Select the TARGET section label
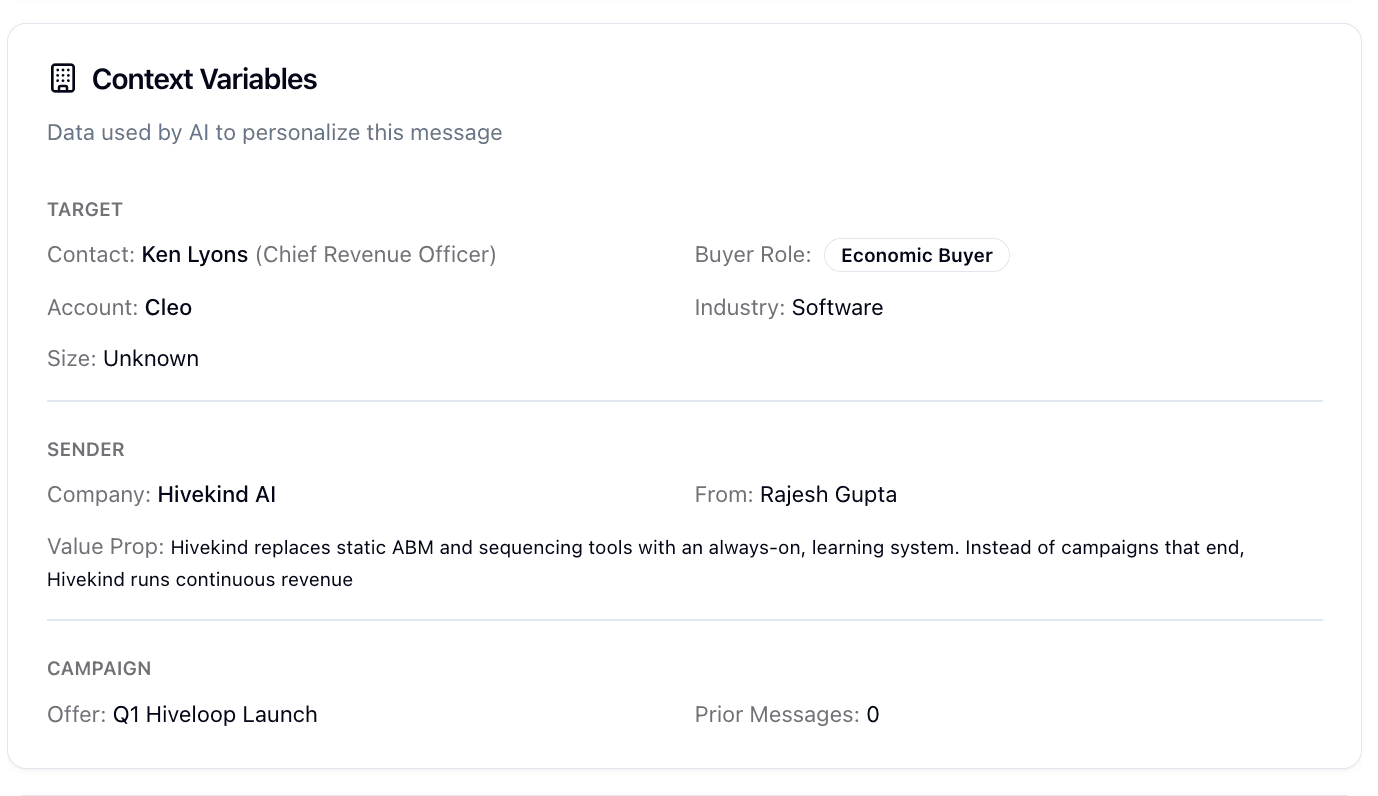The width and height of the screenshot is (1378, 796). pos(85,209)
